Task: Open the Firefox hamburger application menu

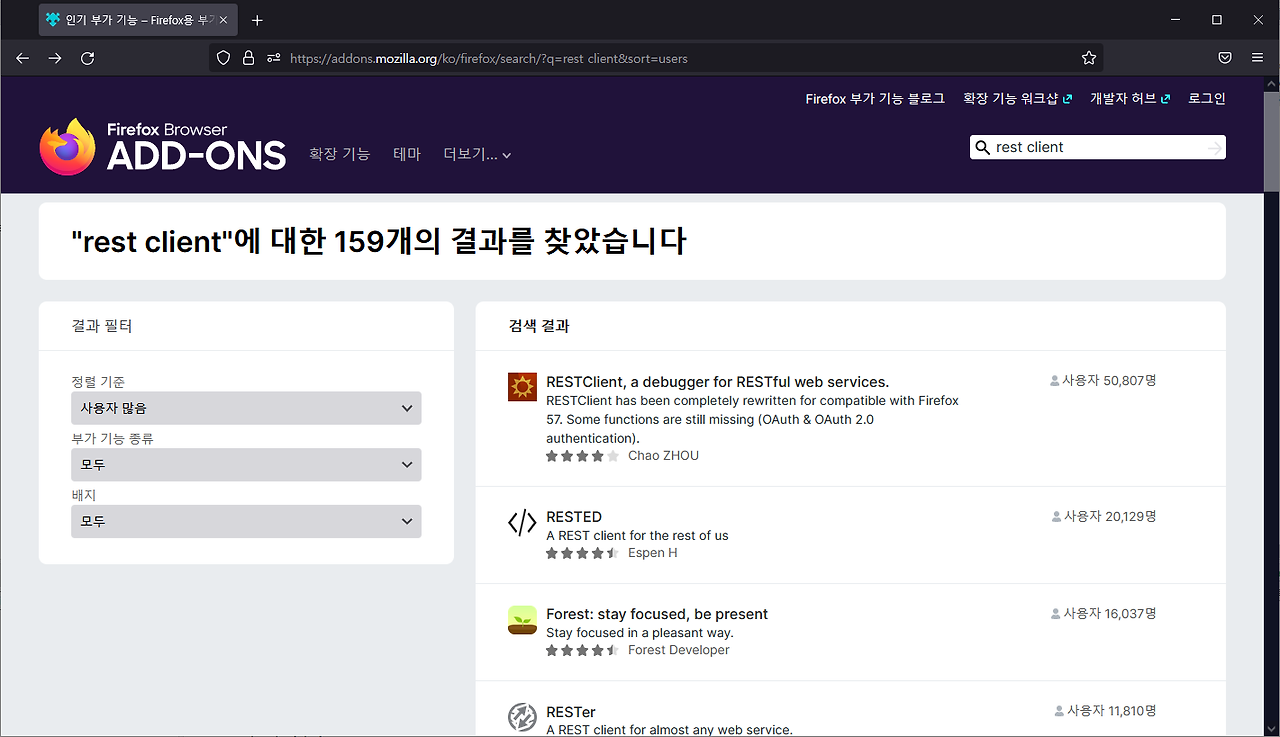Action: click(1257, 58)
